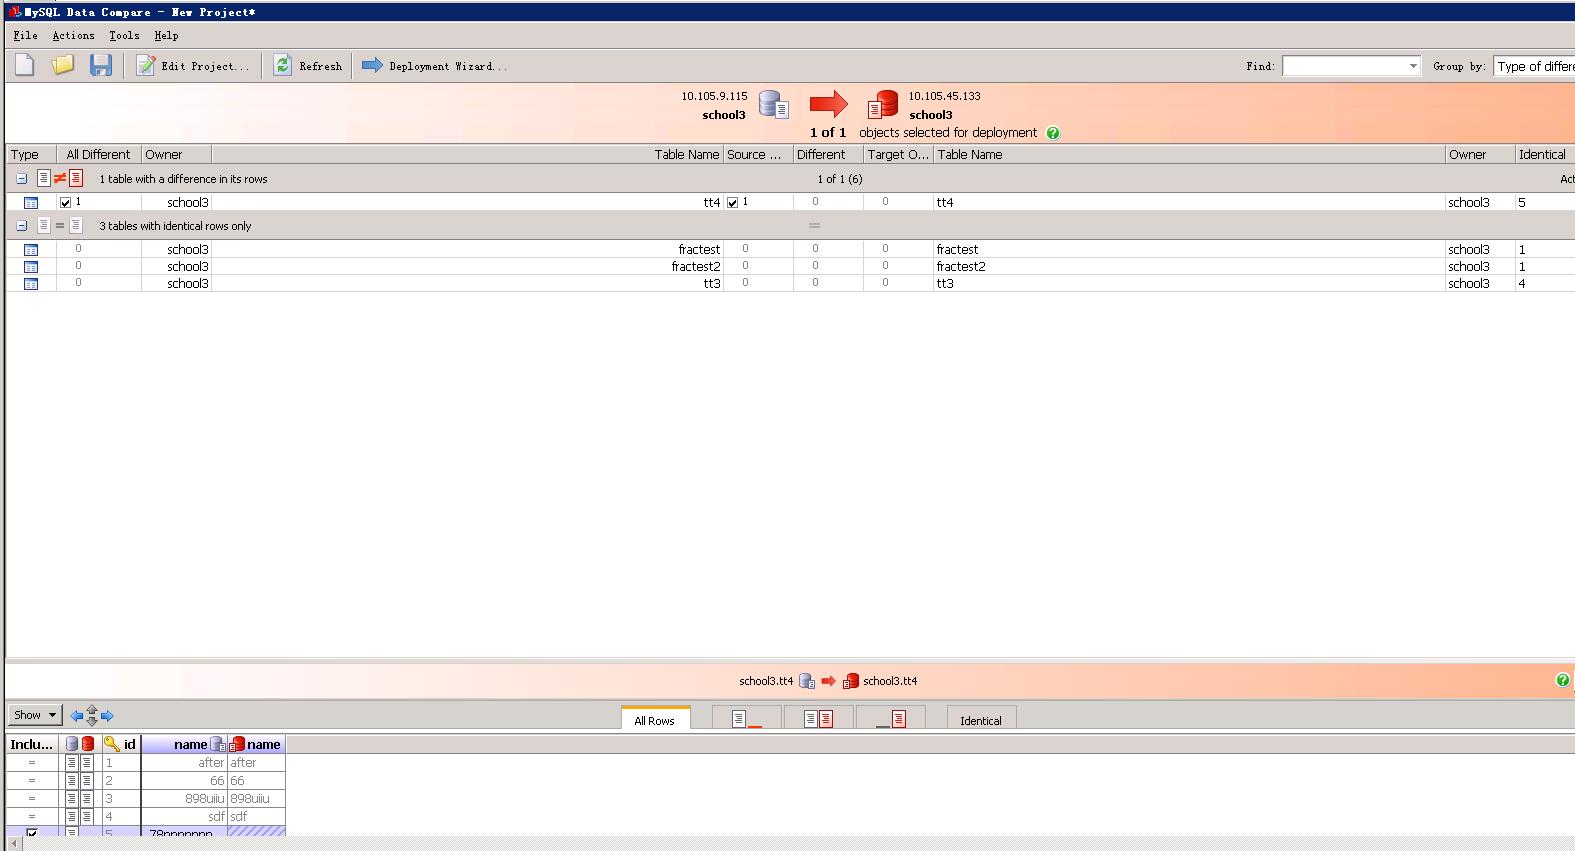Sort by the Different column header
Screen dimensions: 1575x851
point(828,155)
